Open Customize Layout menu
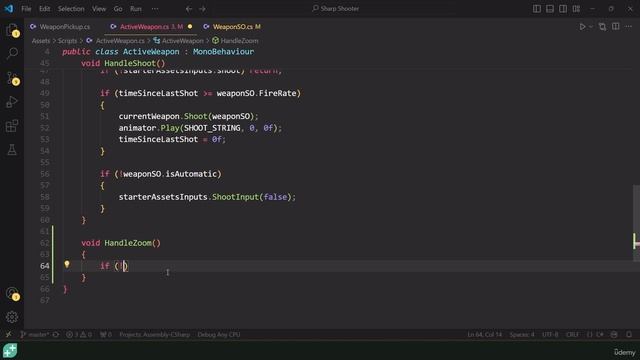 point(576,9)
